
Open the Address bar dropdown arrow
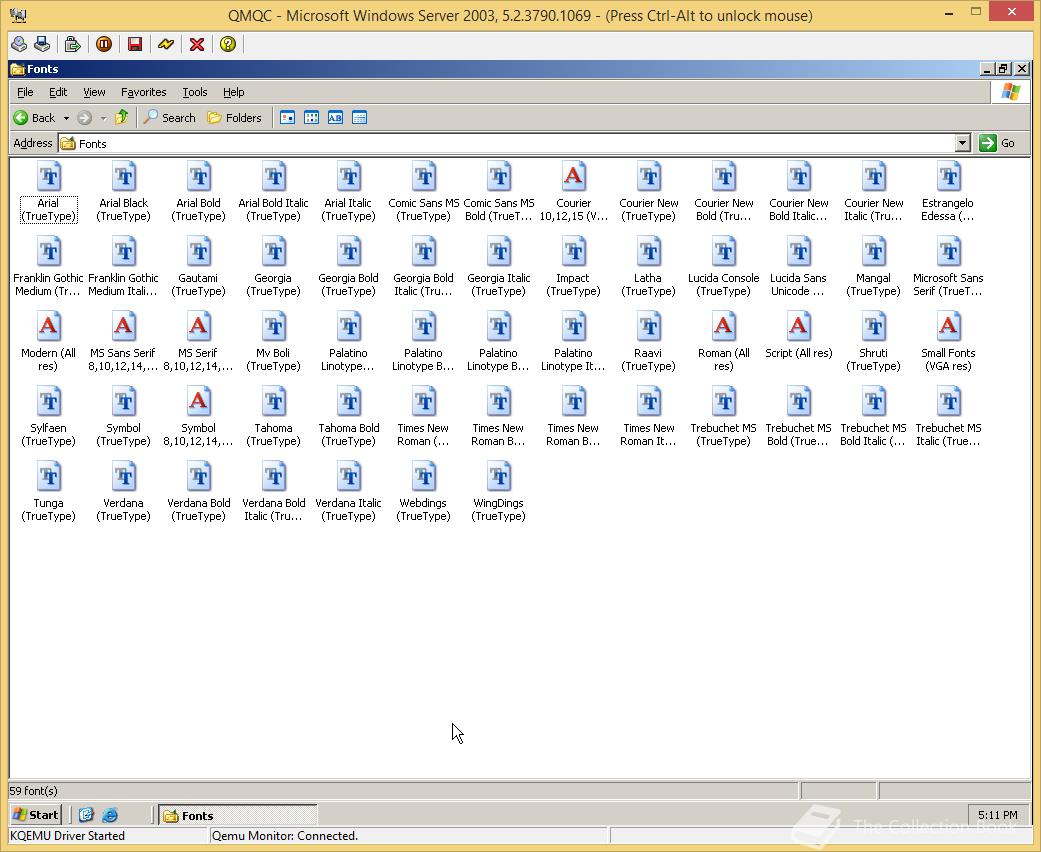(963, 143)
